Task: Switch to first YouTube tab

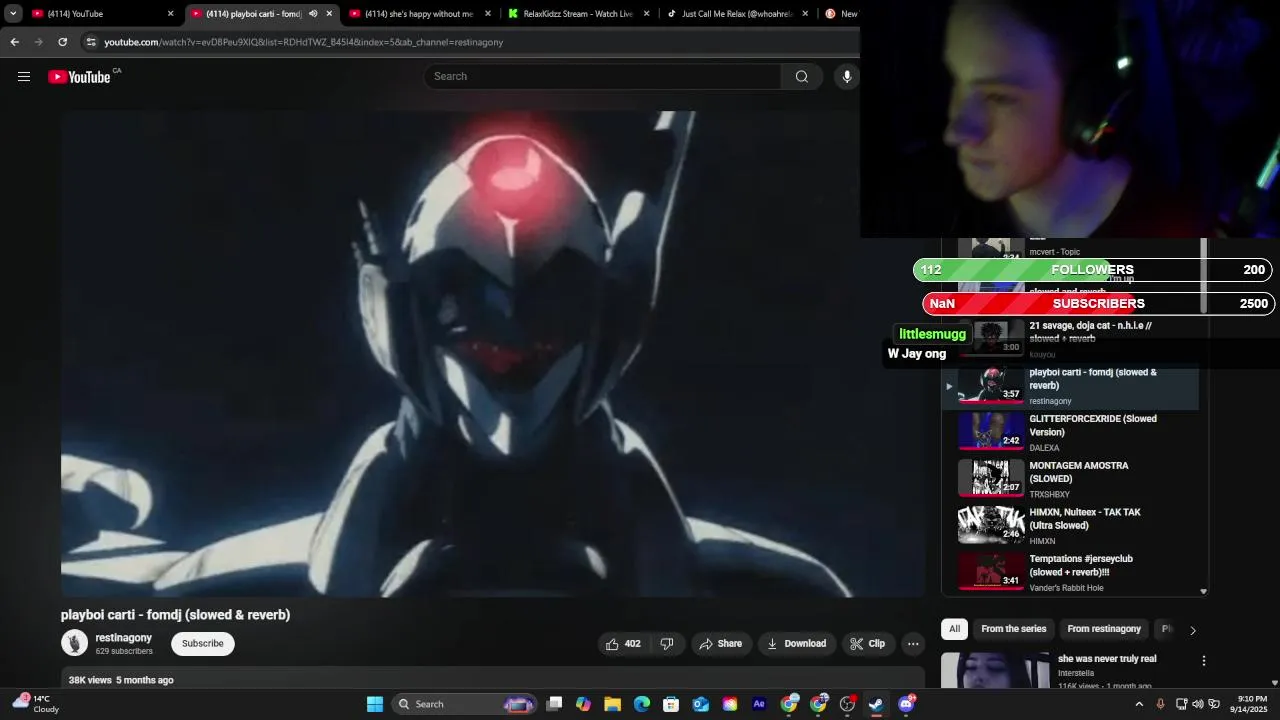Action: (102, 14)
